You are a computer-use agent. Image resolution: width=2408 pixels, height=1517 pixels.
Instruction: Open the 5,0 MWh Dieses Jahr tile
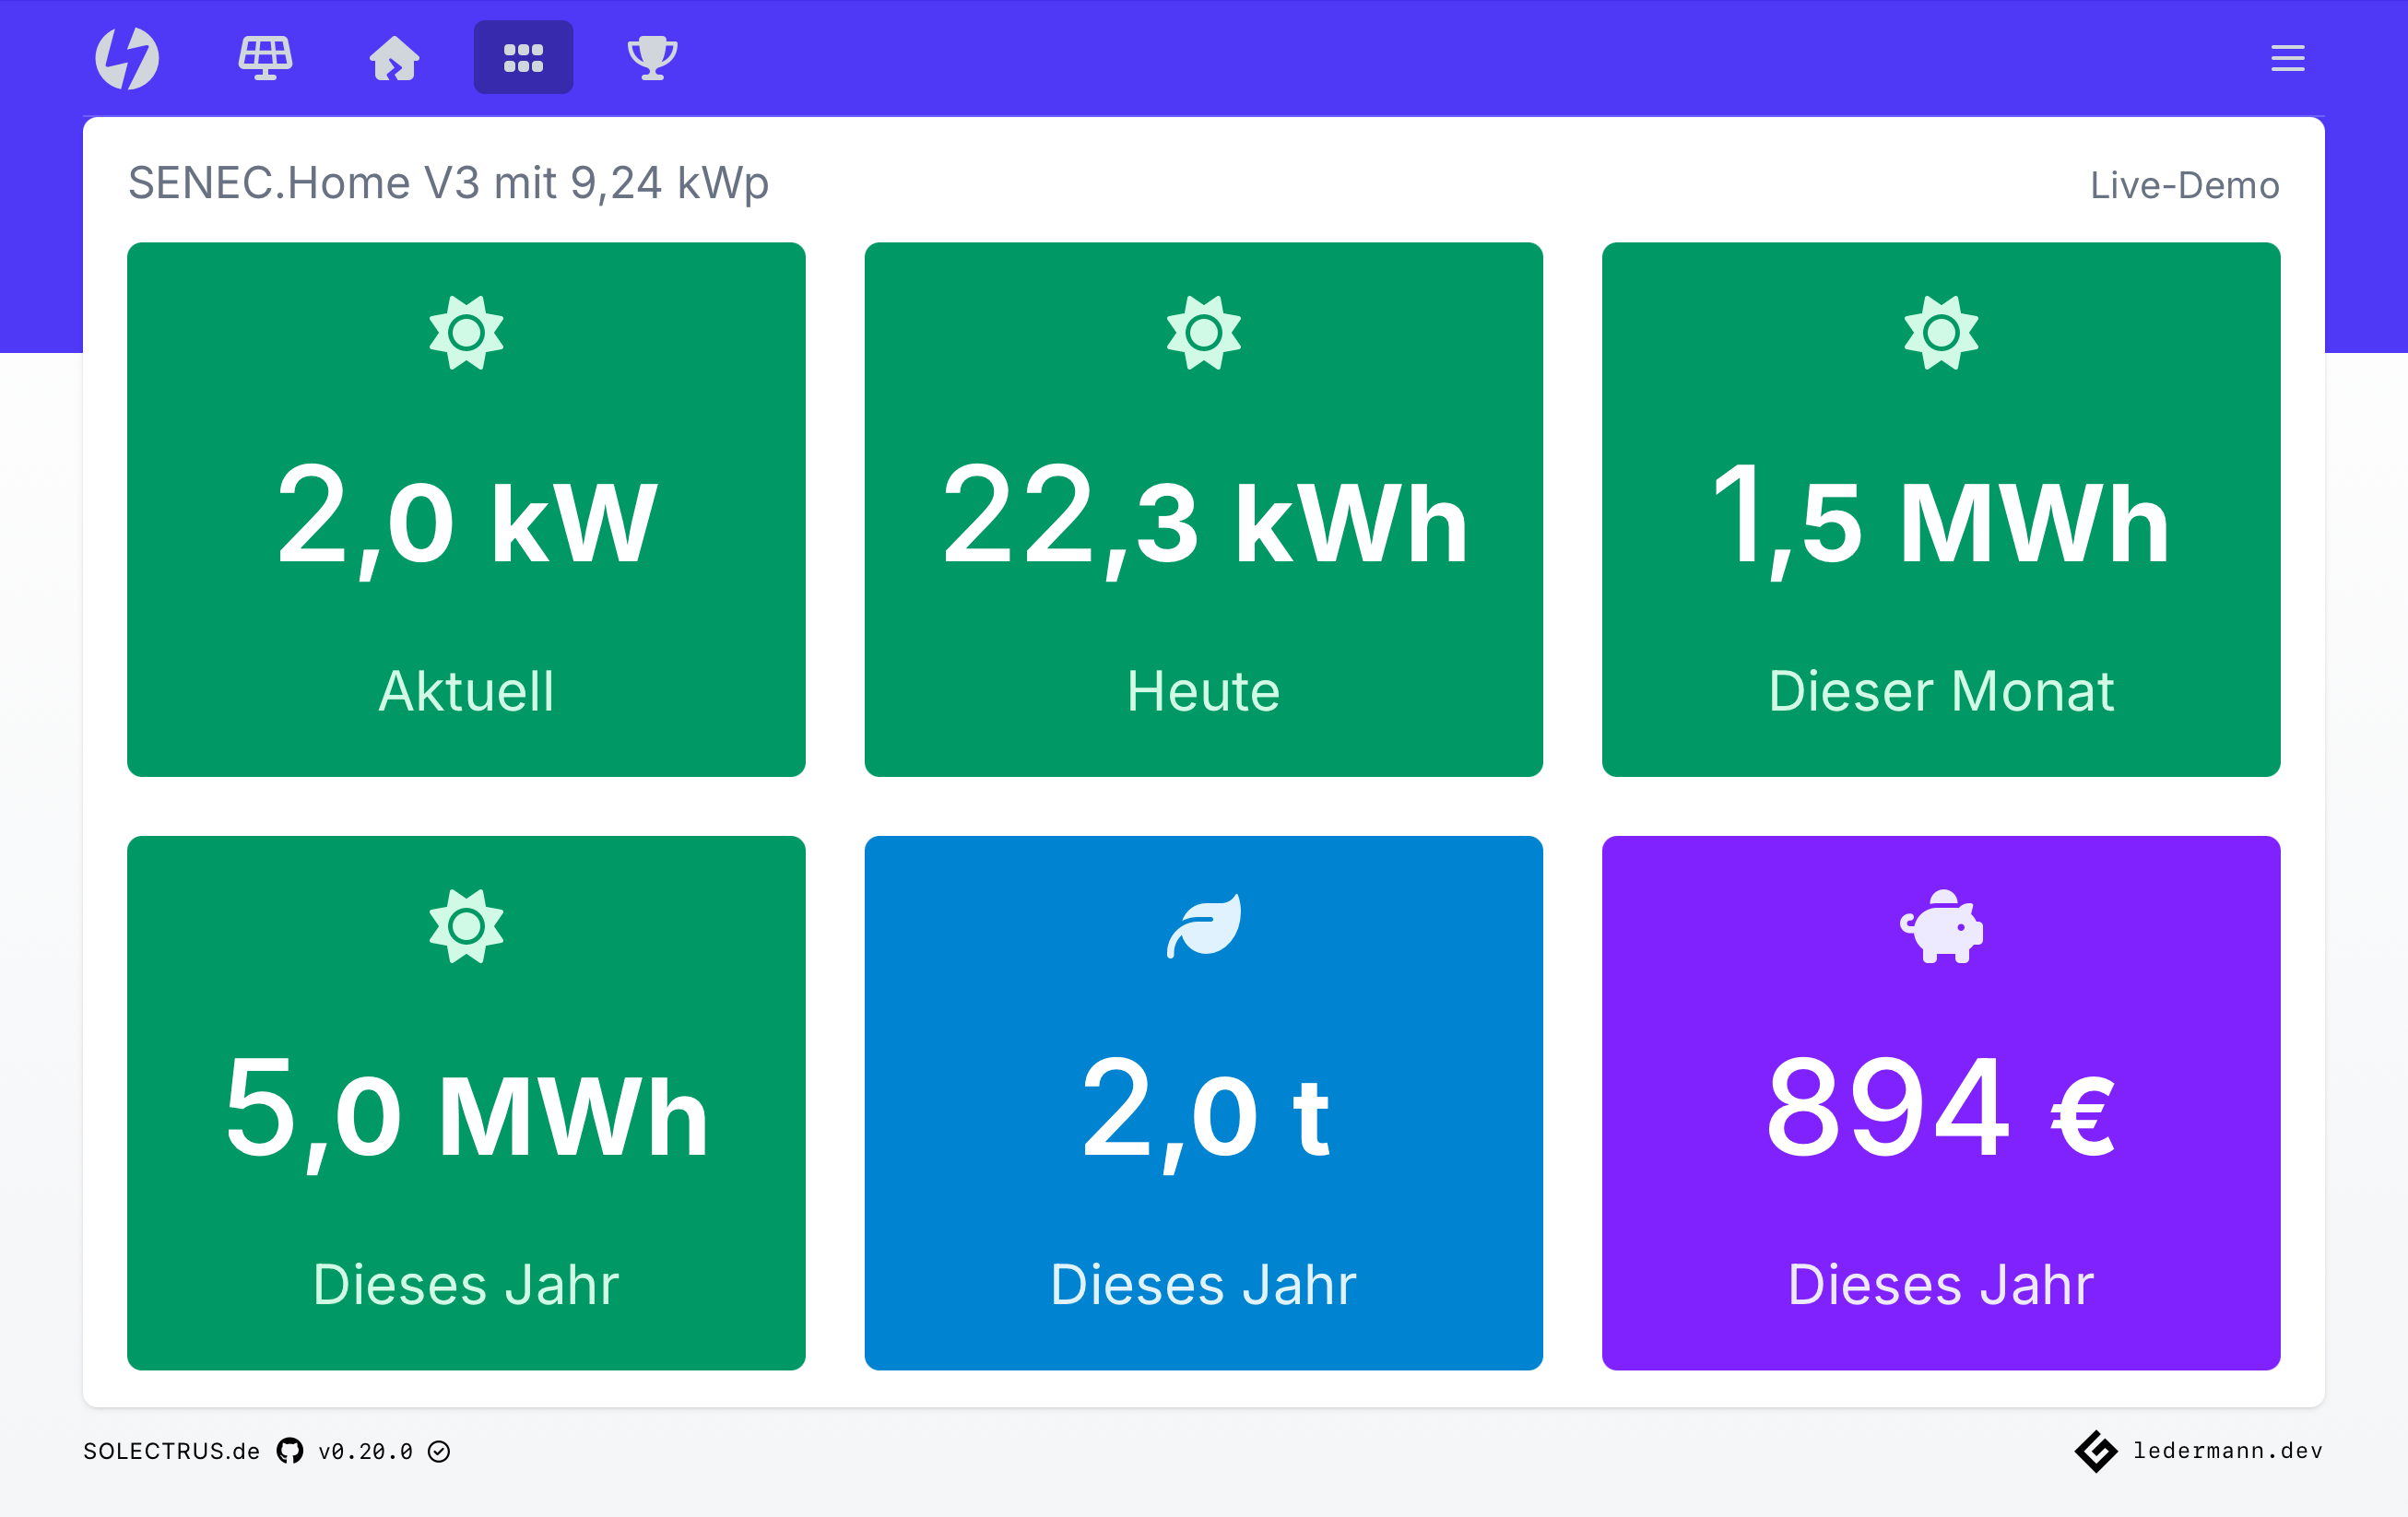point(466,1103)
